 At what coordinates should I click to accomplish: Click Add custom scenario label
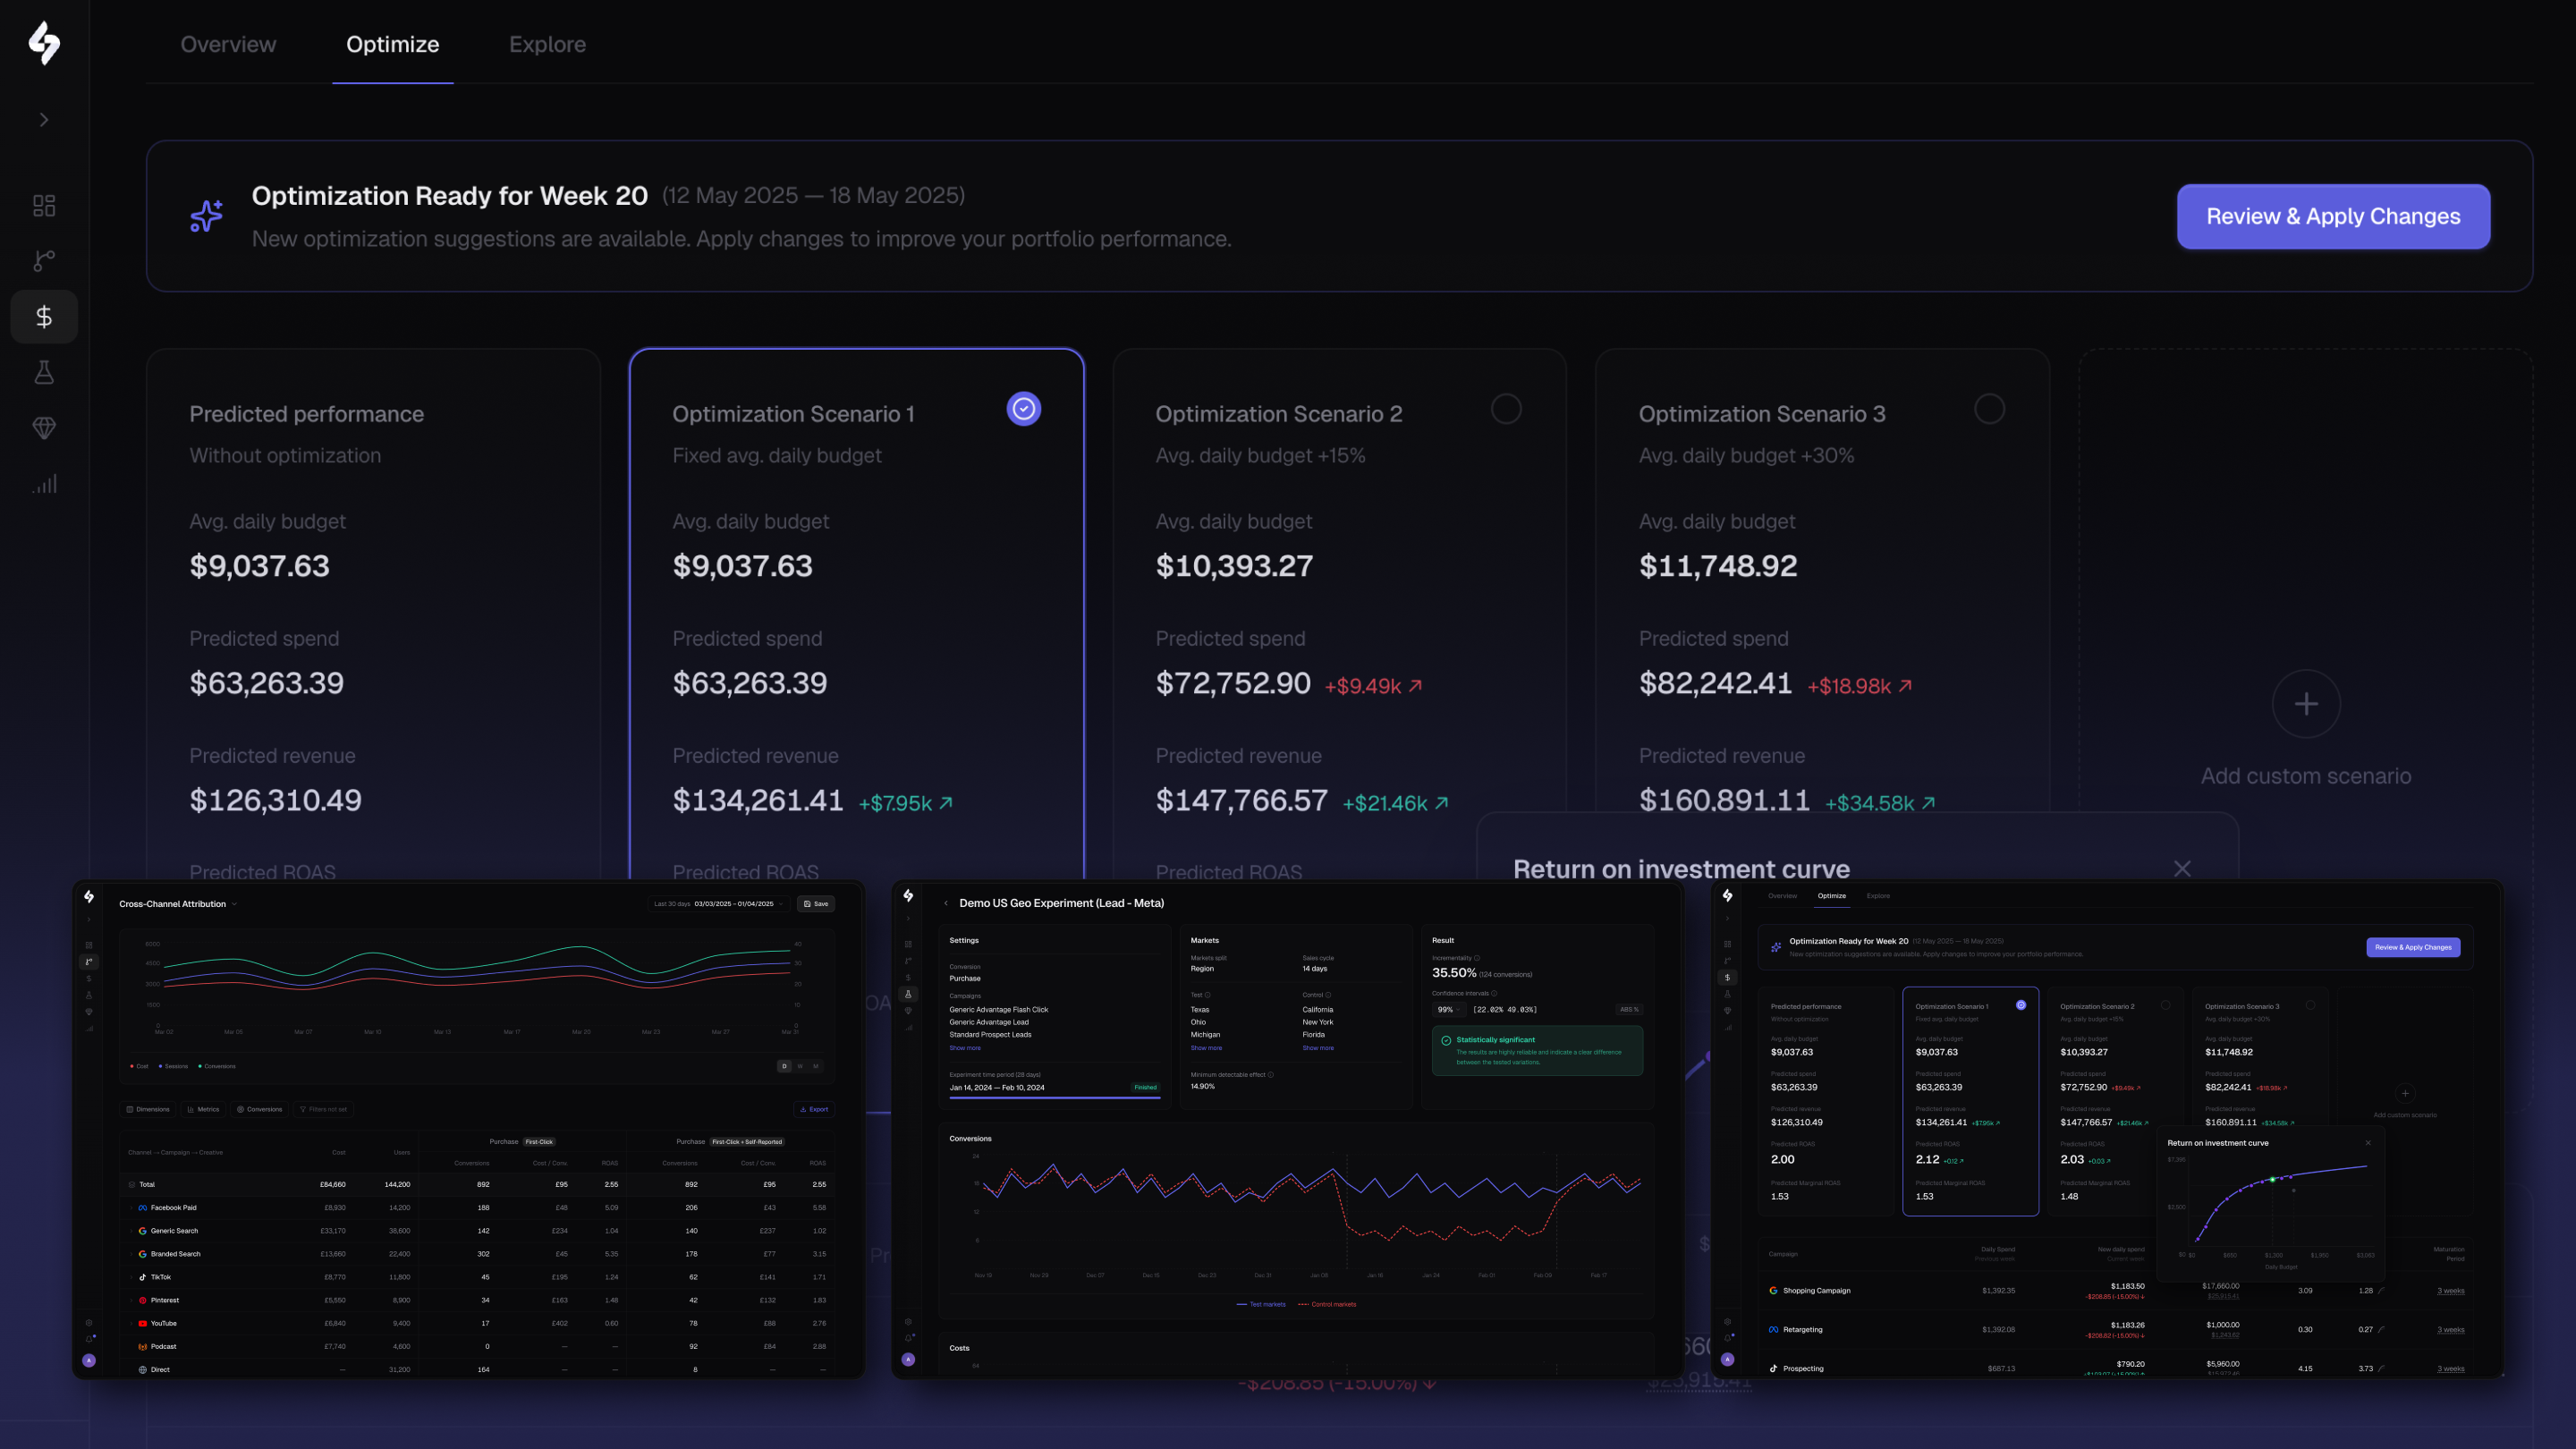2306,776
